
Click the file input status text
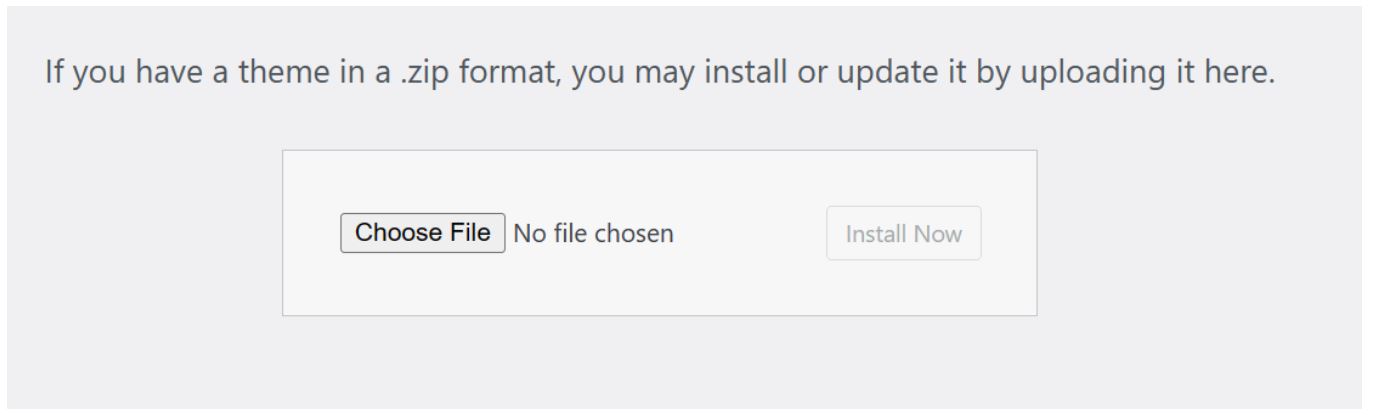(593, 234)
